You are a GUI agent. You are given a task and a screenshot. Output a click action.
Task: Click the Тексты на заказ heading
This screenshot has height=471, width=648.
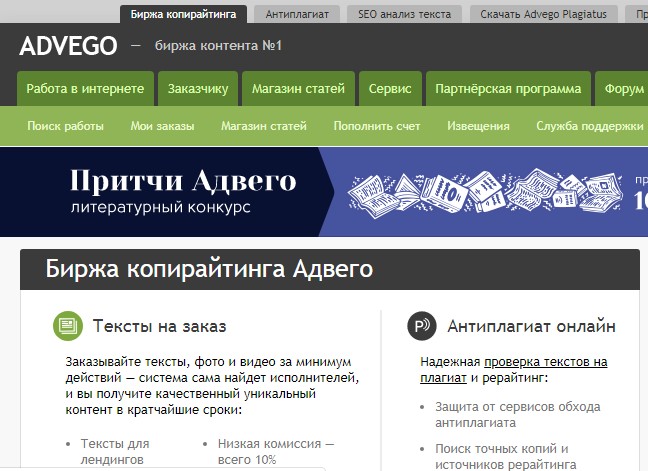[x=160, y=326]
